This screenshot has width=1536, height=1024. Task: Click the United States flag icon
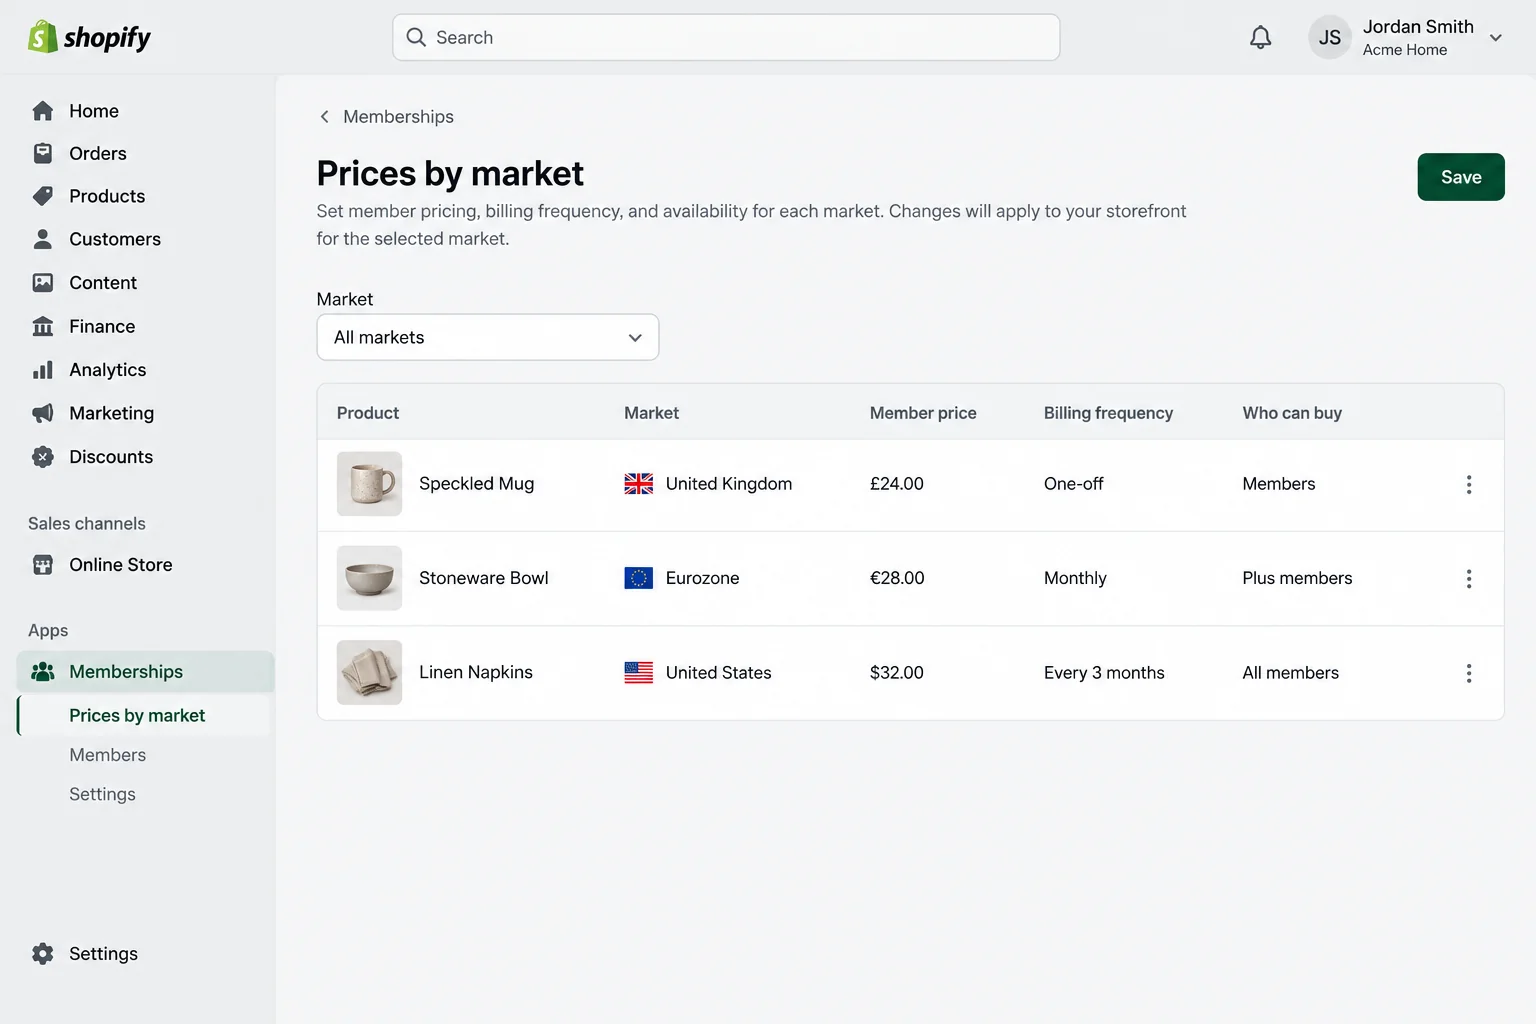tap(639, 673)
